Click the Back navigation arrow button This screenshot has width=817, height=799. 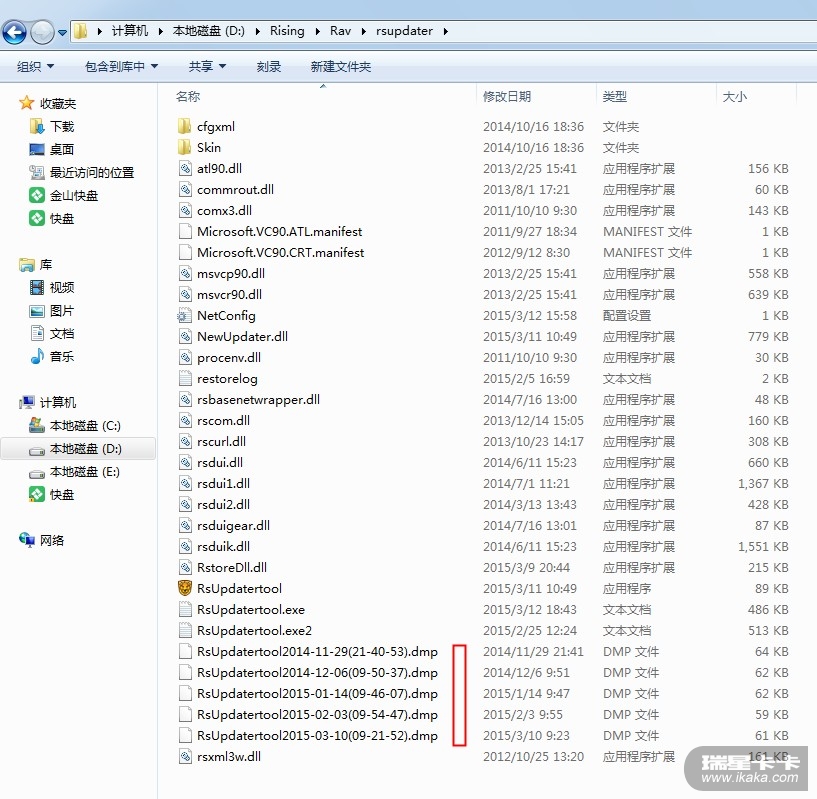[14, 32]
